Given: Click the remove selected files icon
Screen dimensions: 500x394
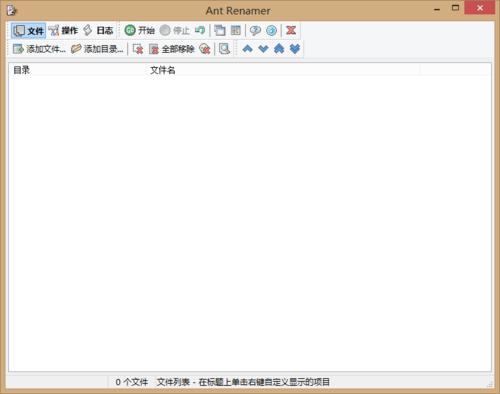Looking at the screenshot, I should [138, 49].
